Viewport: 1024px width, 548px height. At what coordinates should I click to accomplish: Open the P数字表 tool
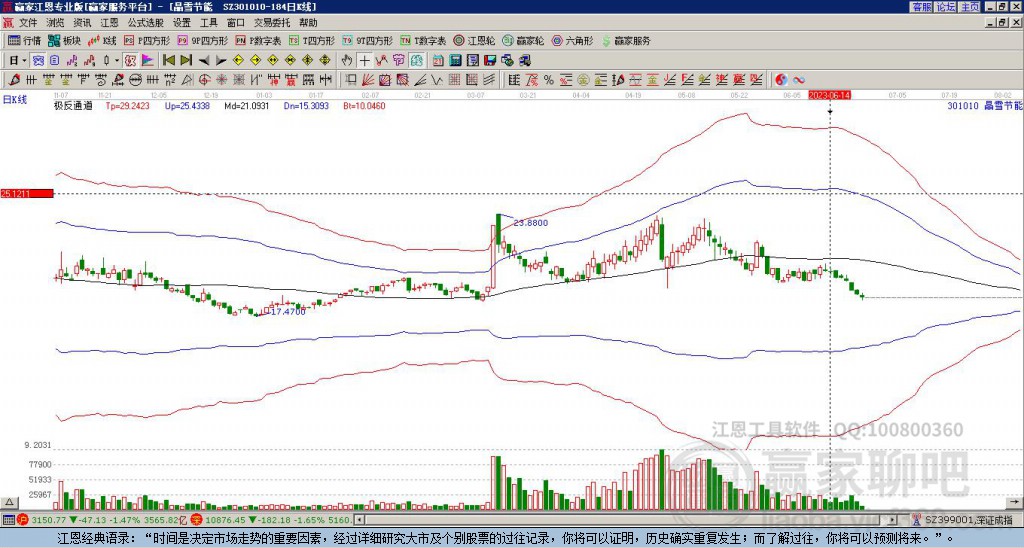259,40
